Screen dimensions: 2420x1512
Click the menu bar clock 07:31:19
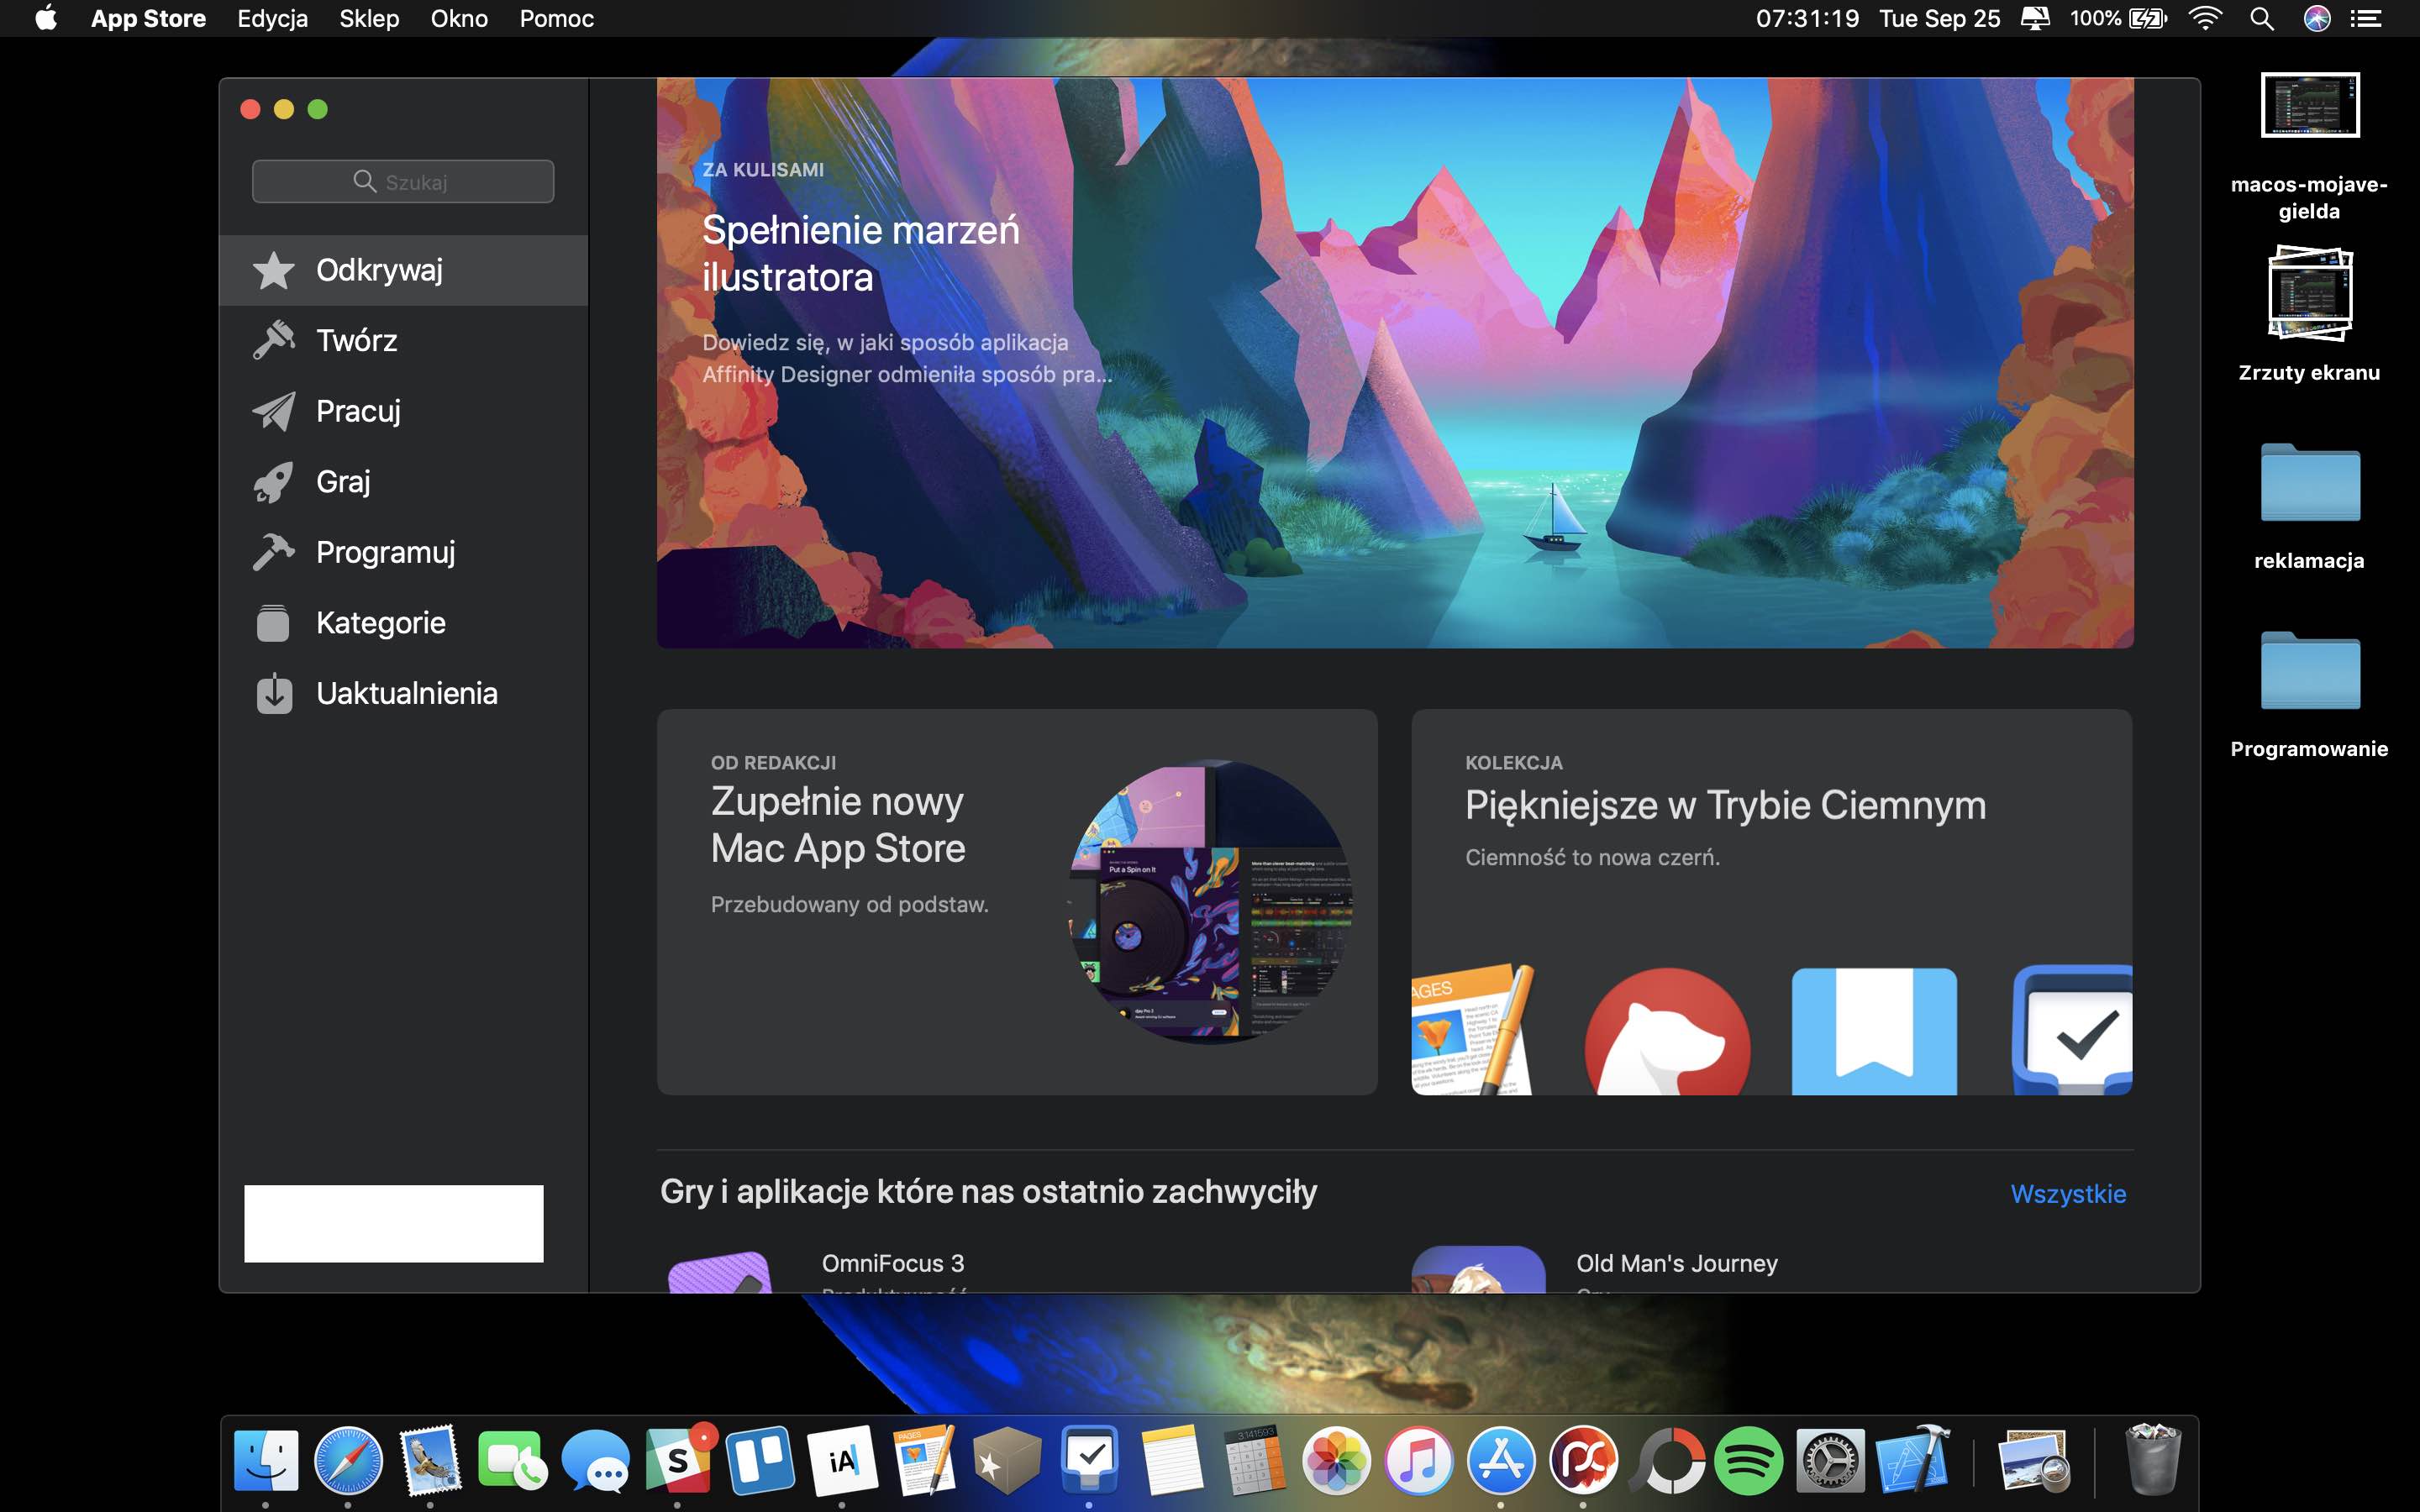(1807, 18)
